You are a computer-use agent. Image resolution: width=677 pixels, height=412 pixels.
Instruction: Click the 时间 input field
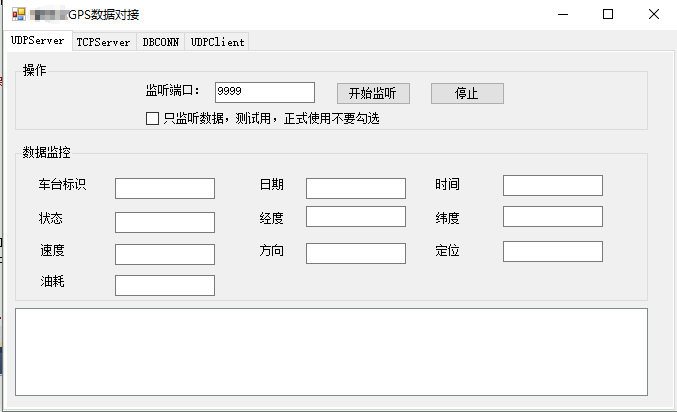pyautogui.click(x=553, y=185)
